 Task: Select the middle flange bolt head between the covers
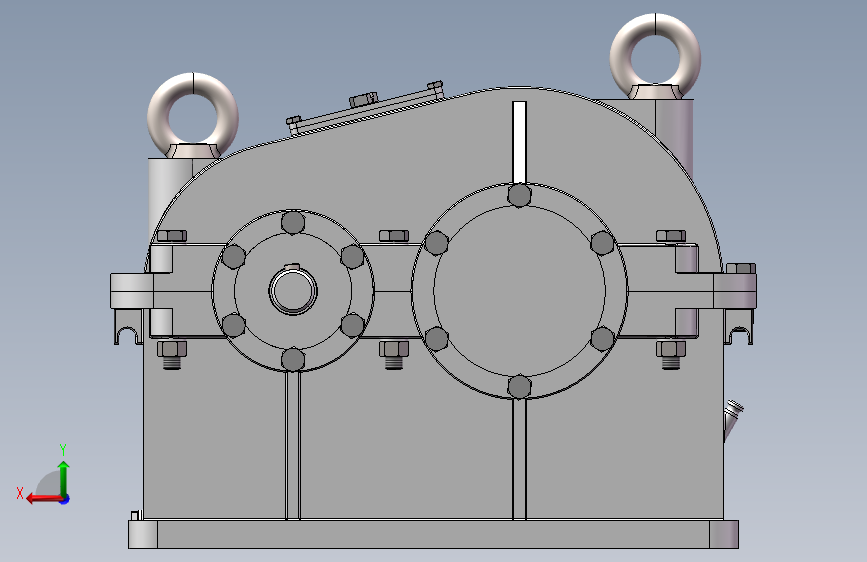(394, 236)
